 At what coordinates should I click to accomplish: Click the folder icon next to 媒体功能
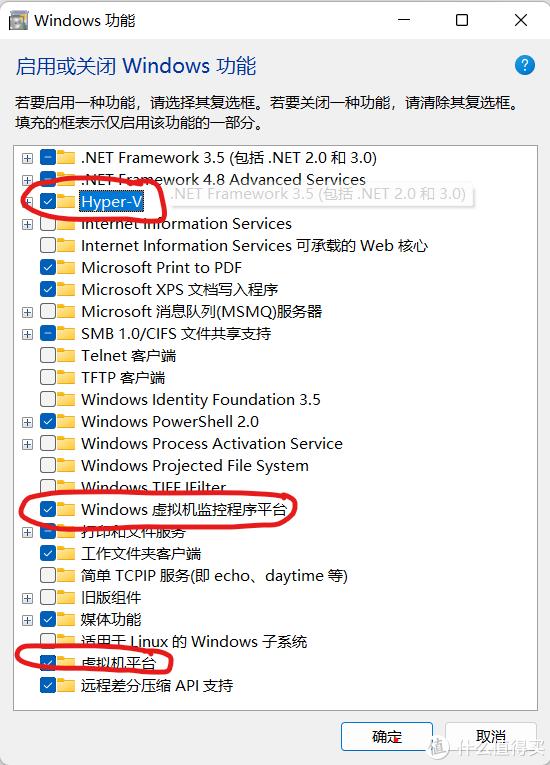pyautogui.click(x=66, y=619)
